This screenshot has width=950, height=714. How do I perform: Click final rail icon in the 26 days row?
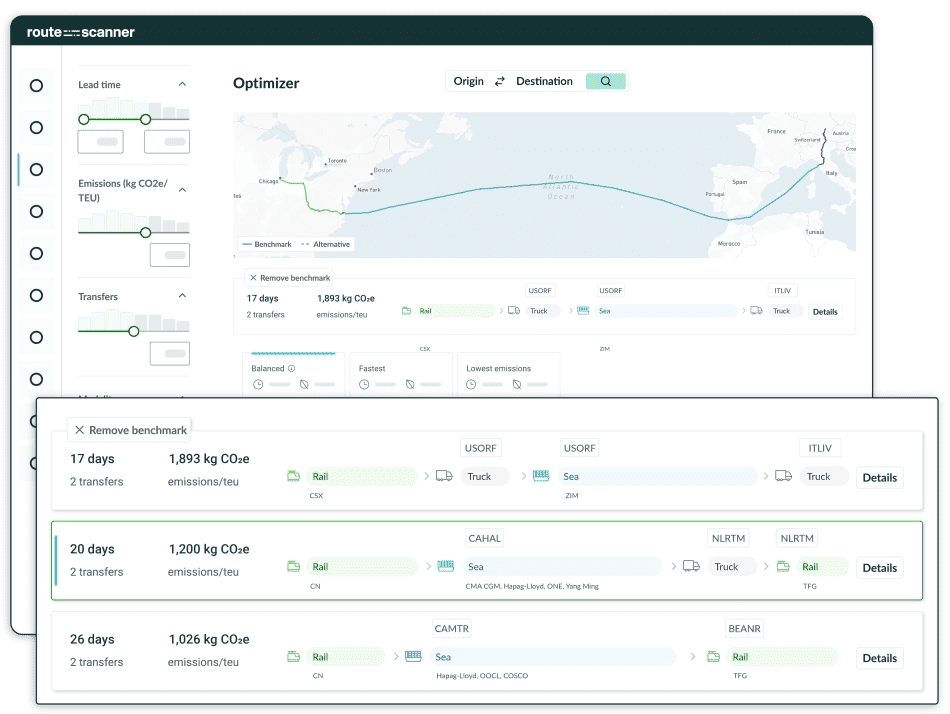click(714, 657)
